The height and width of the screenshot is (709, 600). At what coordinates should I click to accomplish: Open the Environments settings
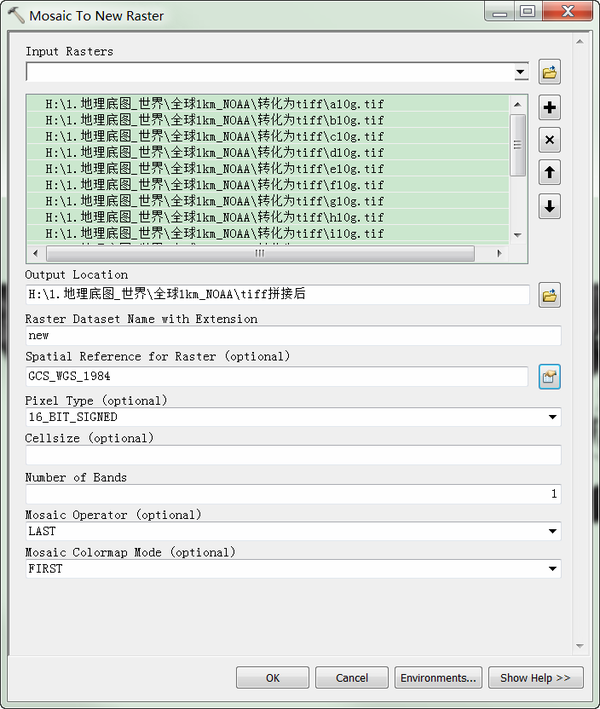point(438,678)
